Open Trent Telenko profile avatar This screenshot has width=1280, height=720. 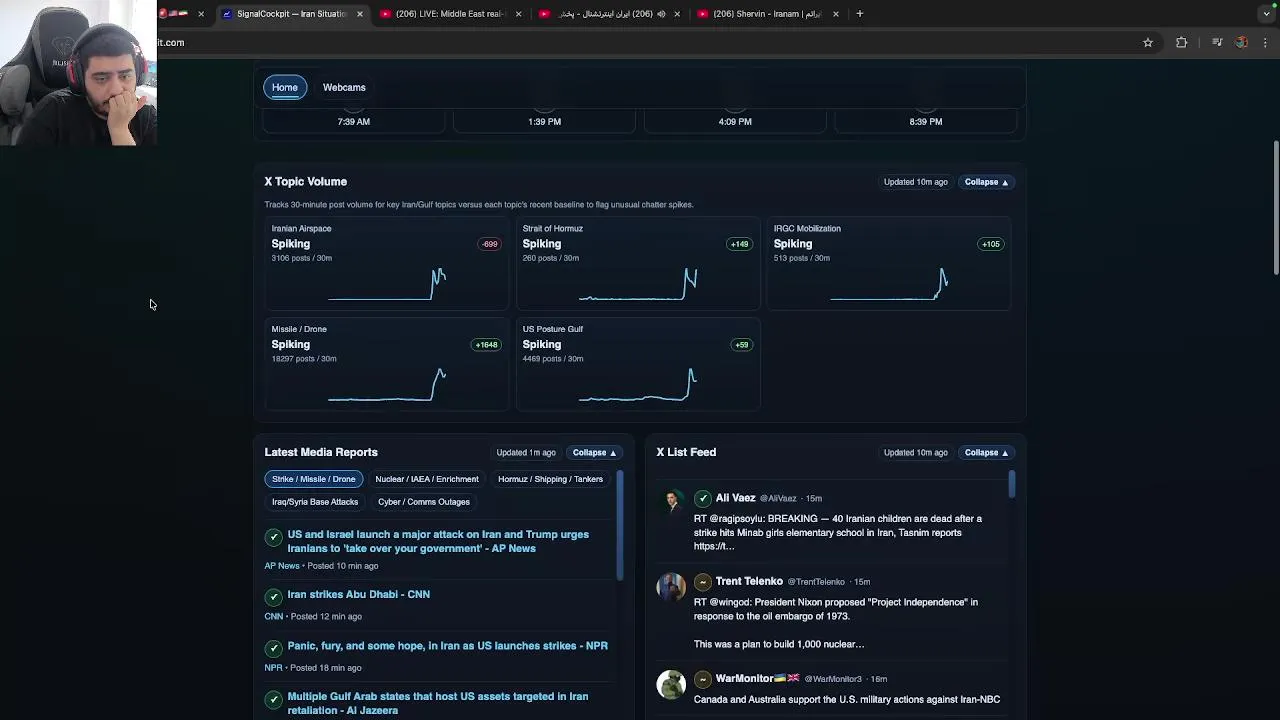tap(671, 586)
